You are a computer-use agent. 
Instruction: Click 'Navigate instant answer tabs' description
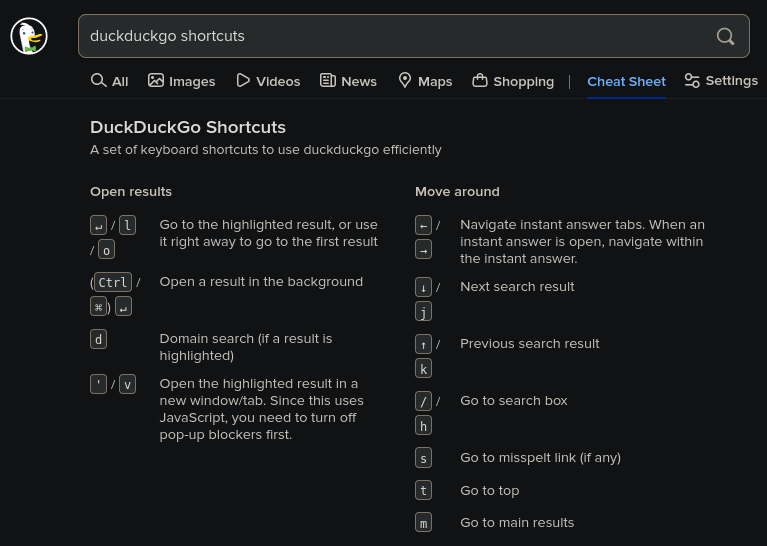click(582, 242)
